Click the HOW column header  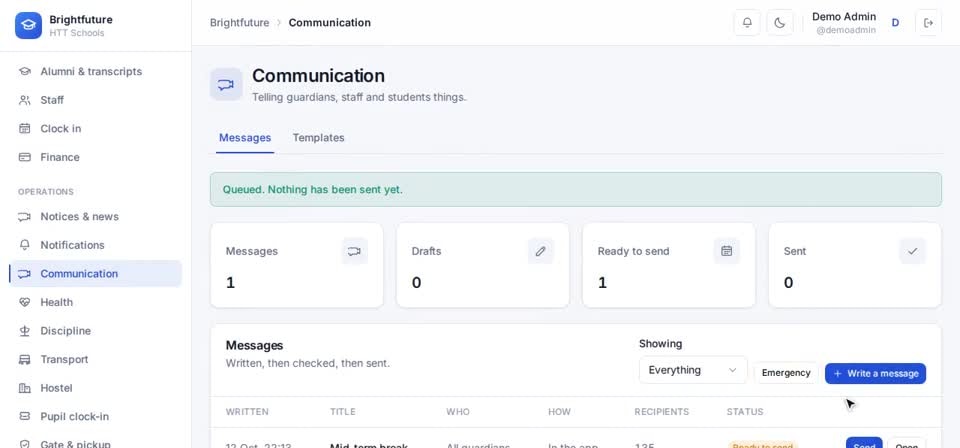pyautogui.click(x=559, y=412)
